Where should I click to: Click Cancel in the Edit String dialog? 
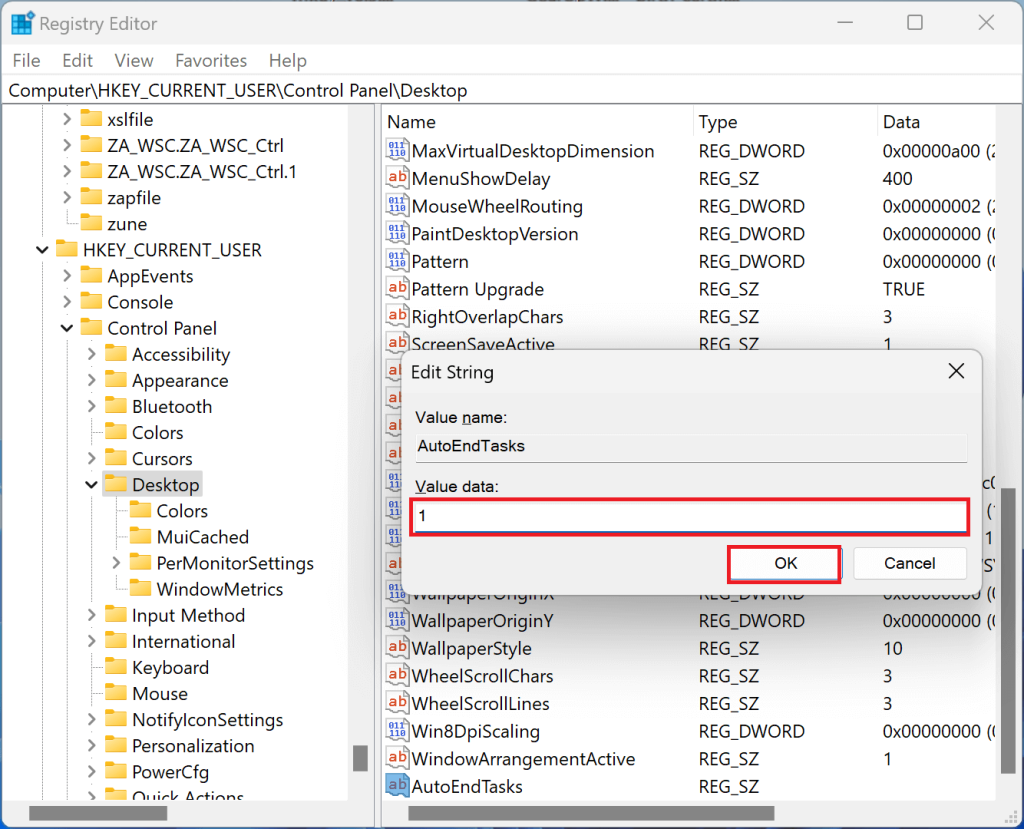[x=909, y=563]
